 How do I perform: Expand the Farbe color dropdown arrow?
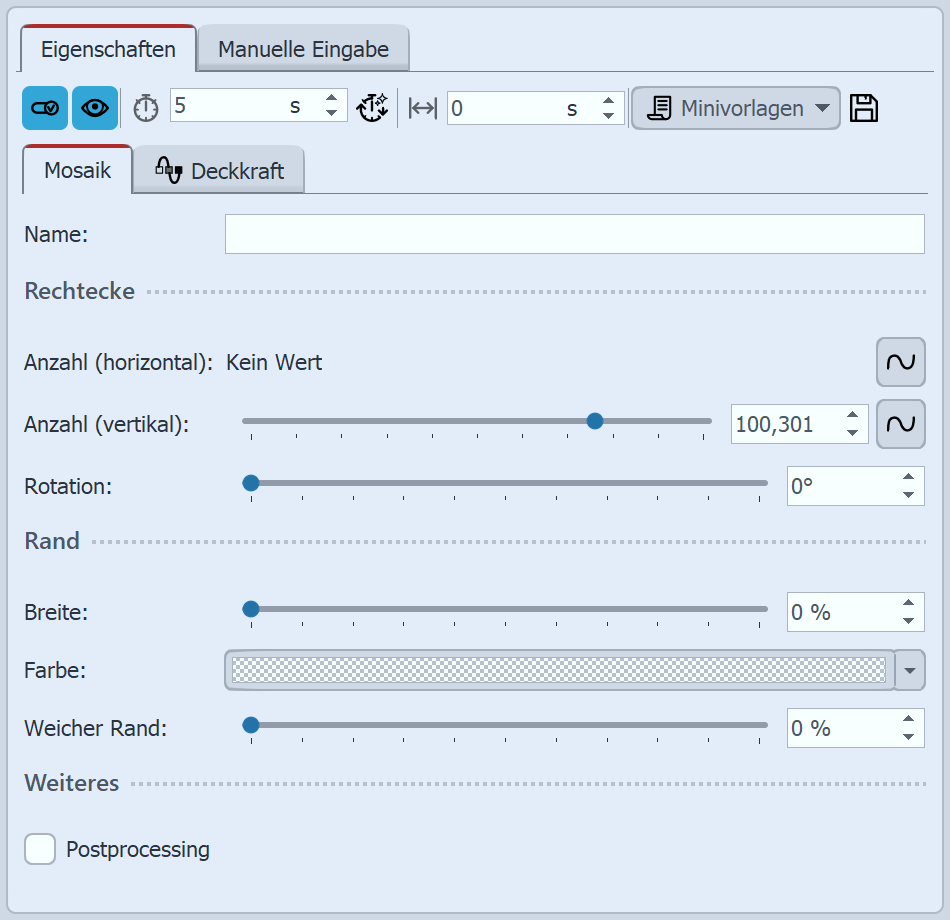(x=909, y=670)
